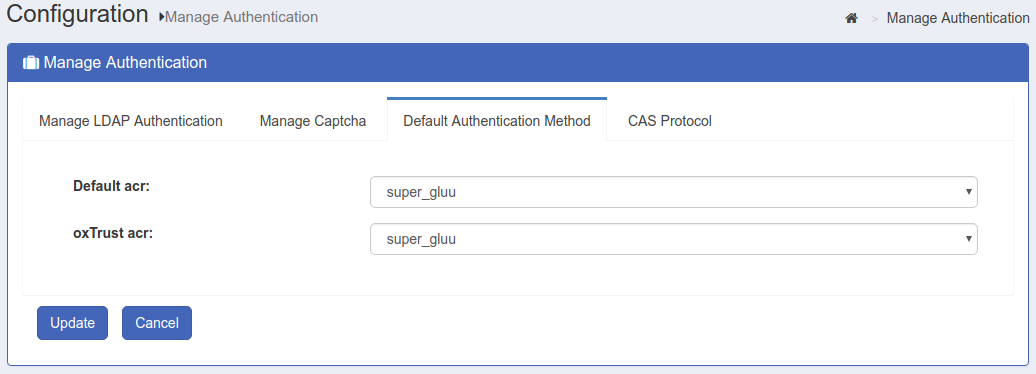Viewport: 1036px width, 374px height.
Task: Open the Default acr dropdown
Action: (673, 192)
